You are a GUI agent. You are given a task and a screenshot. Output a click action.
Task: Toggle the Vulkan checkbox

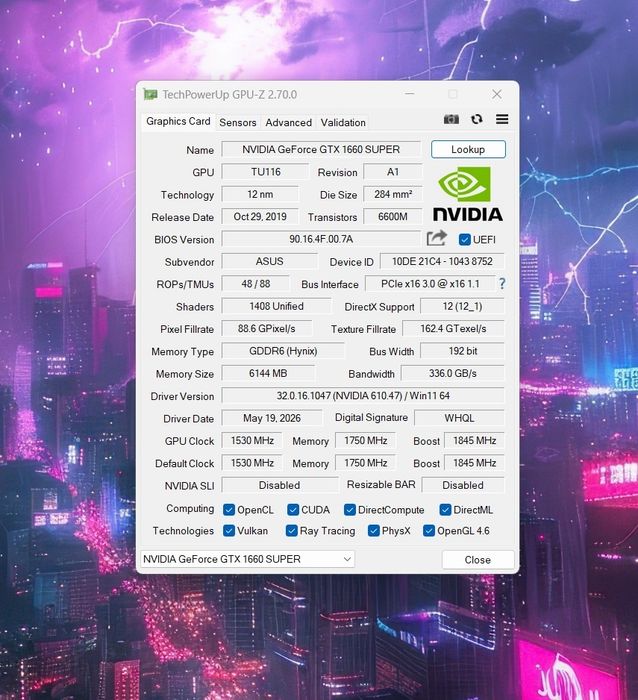(x=229, y=531)
